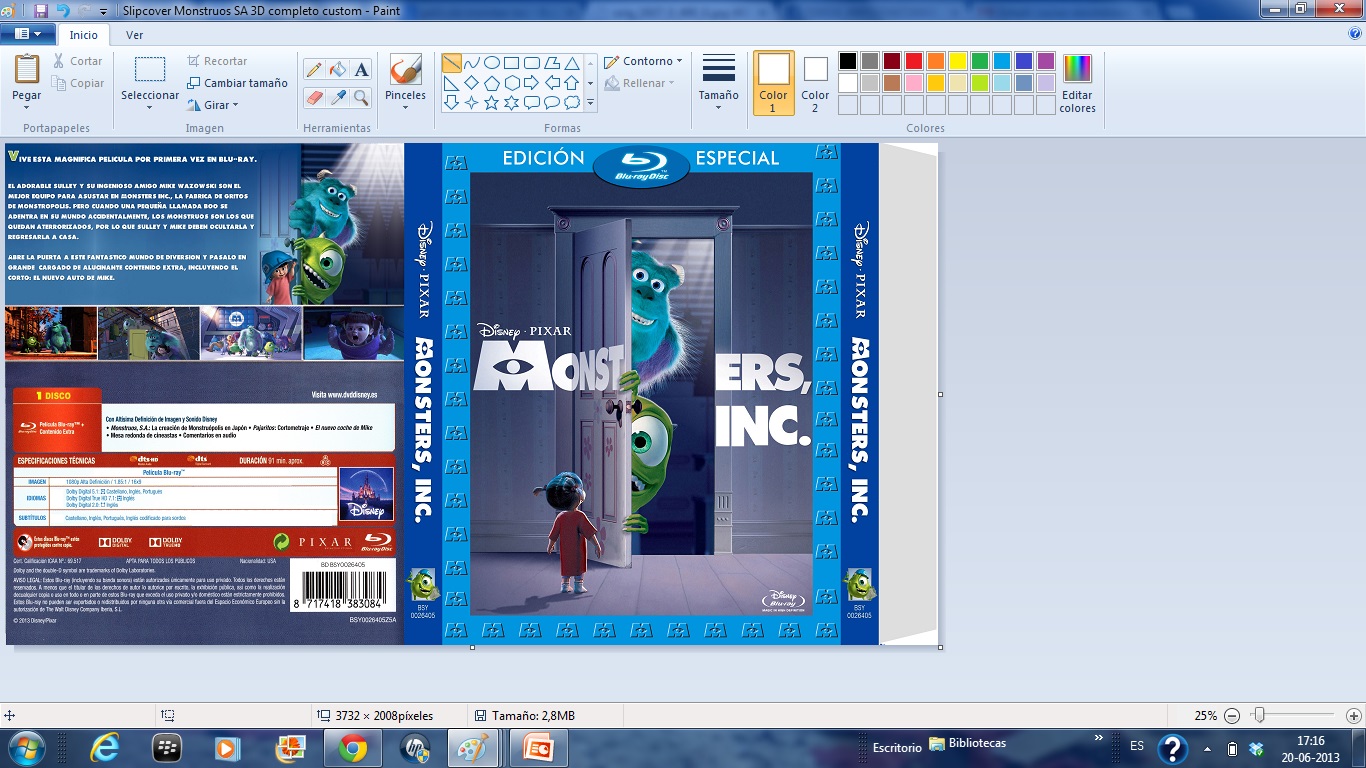
Task: Open Internet Explorer from the taskbar
Action: pos(104,748)
